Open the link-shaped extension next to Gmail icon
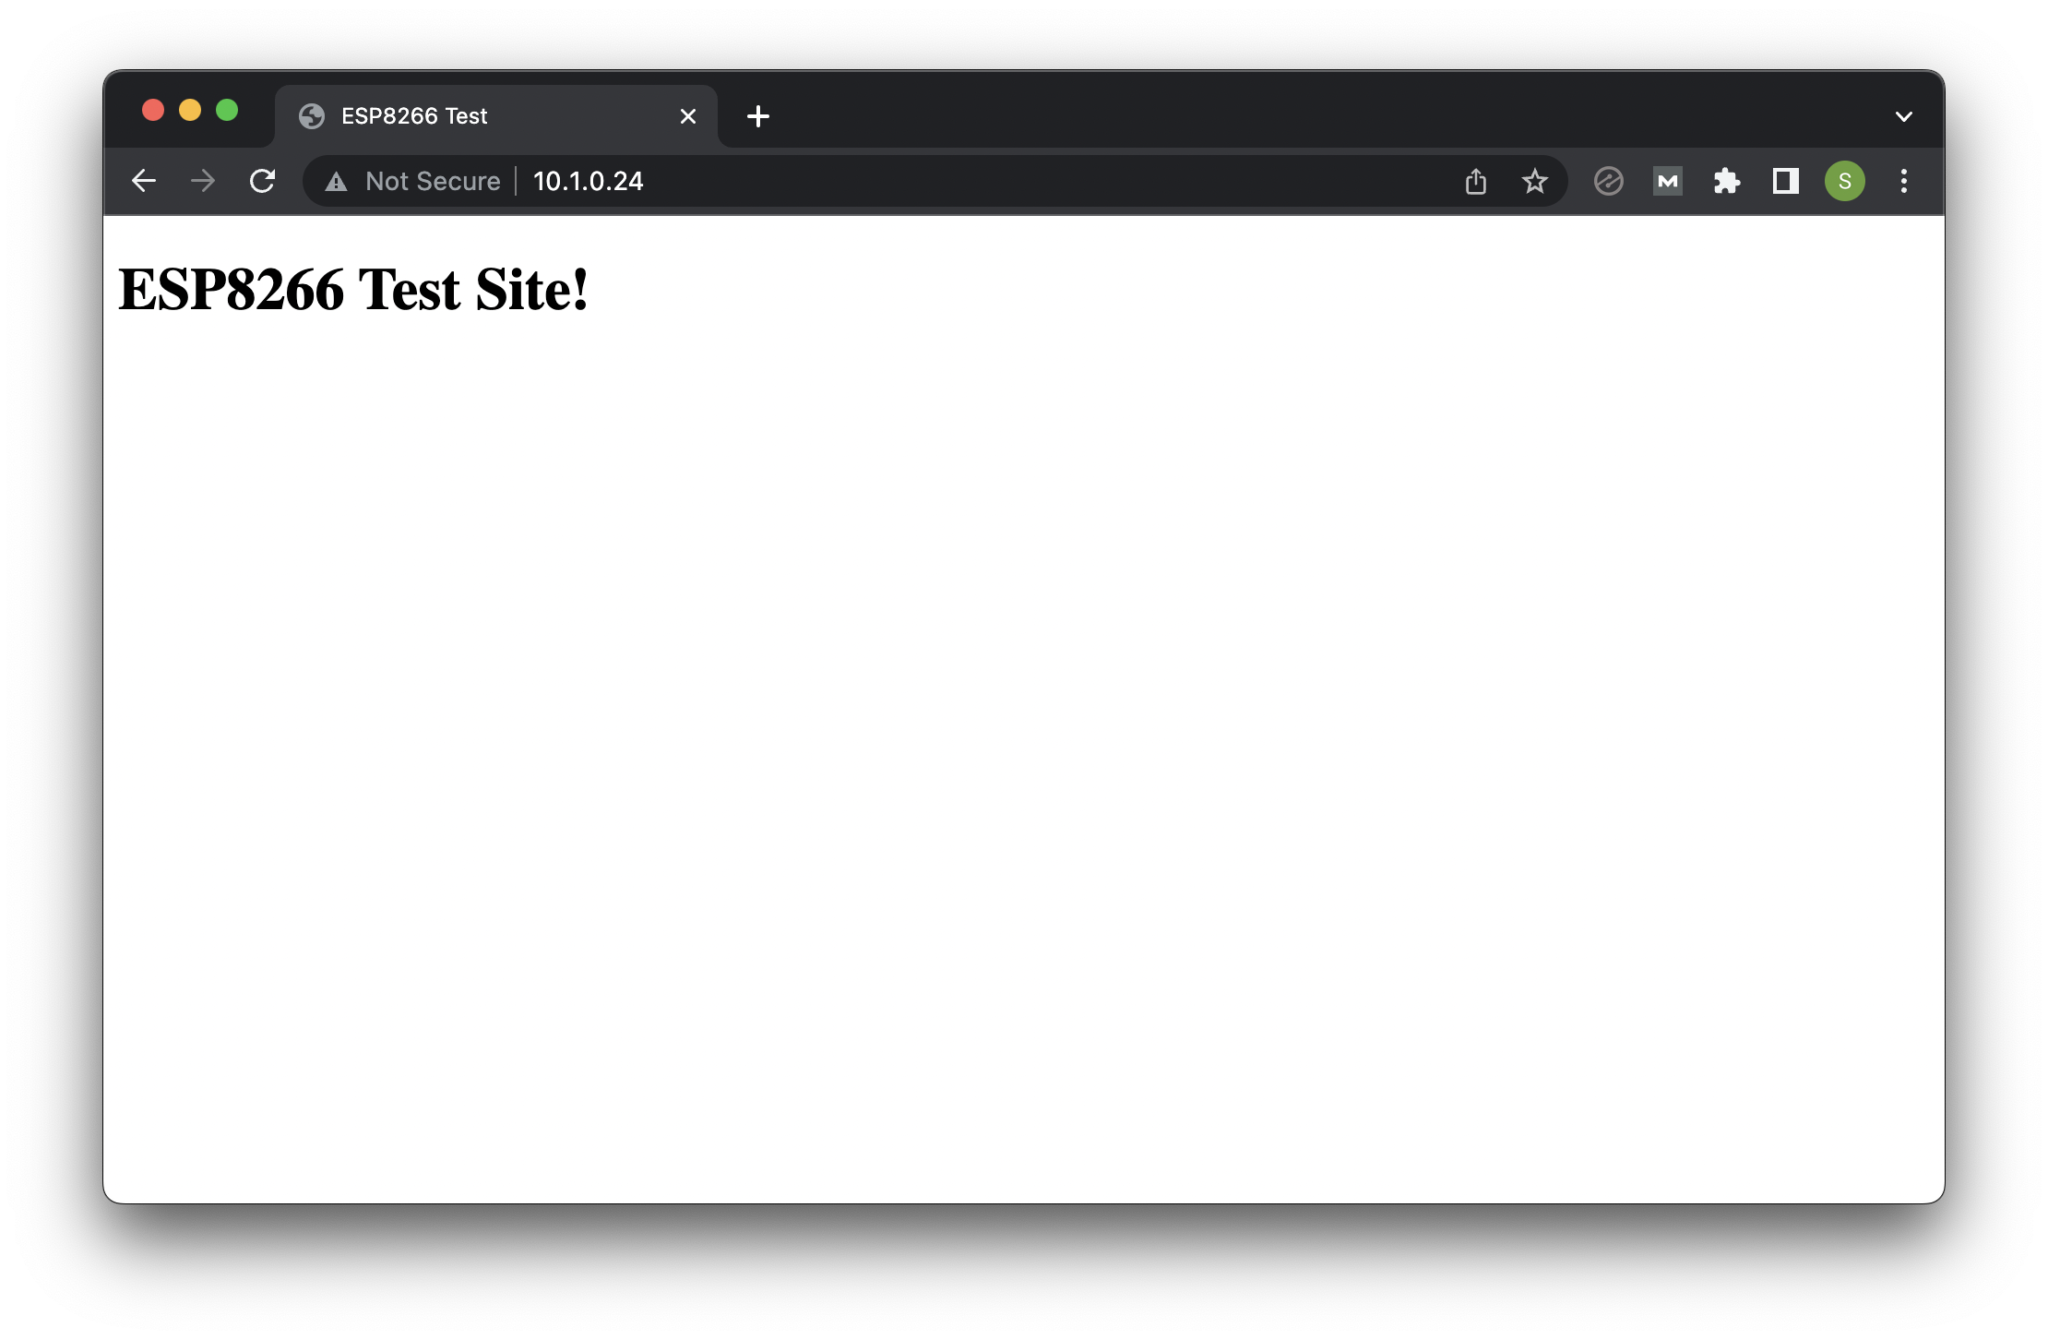The image size is (2048, 1340). click(x=1608, y=181)
